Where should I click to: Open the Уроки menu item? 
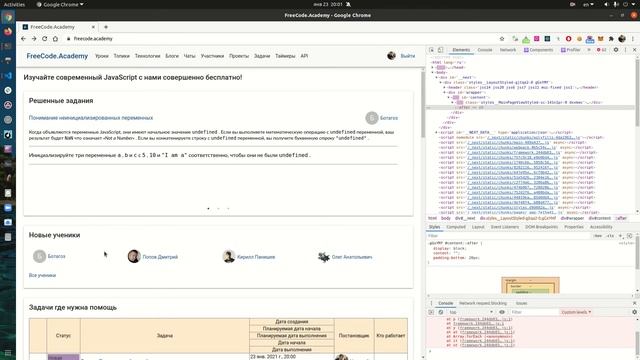tap(102, 56)
